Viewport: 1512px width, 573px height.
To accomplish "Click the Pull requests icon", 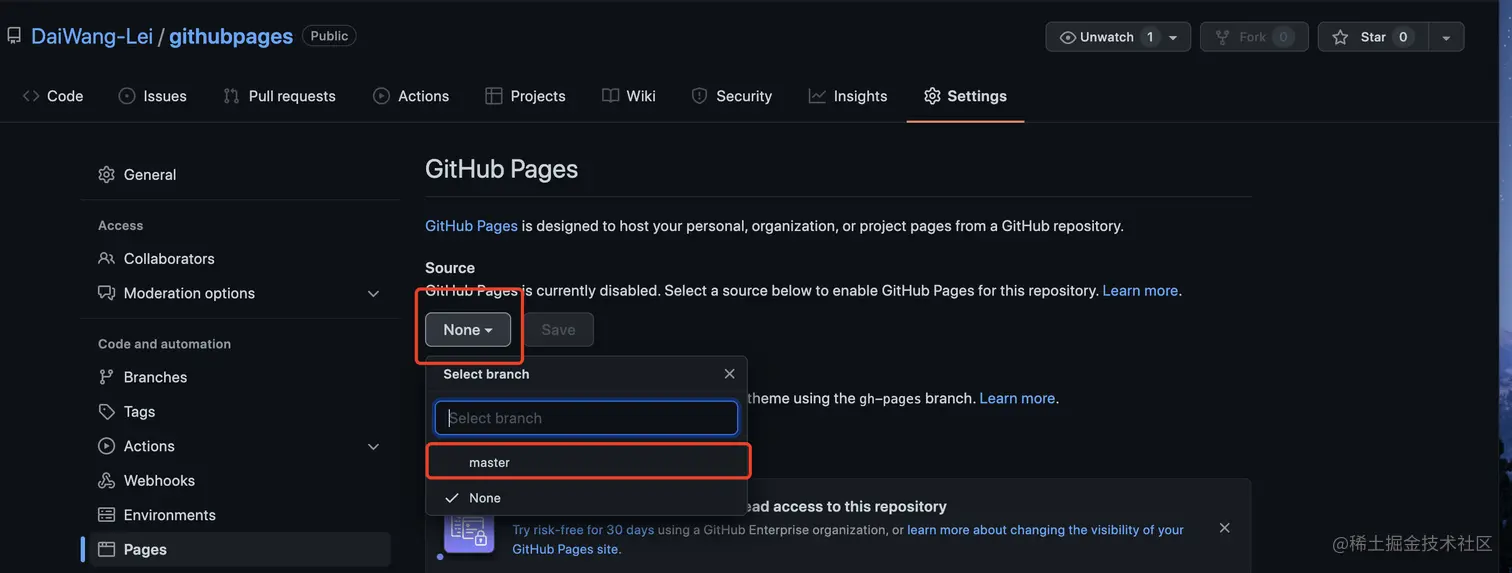I will click(231, 96).
